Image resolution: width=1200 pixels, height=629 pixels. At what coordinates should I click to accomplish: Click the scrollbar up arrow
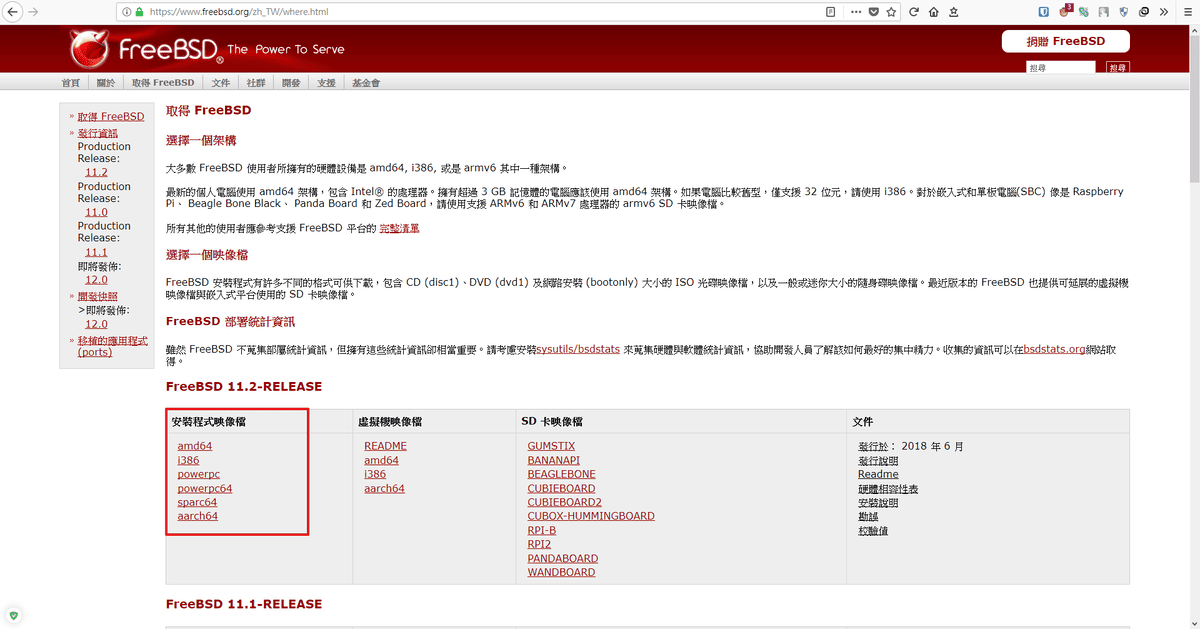(1193, 30)
